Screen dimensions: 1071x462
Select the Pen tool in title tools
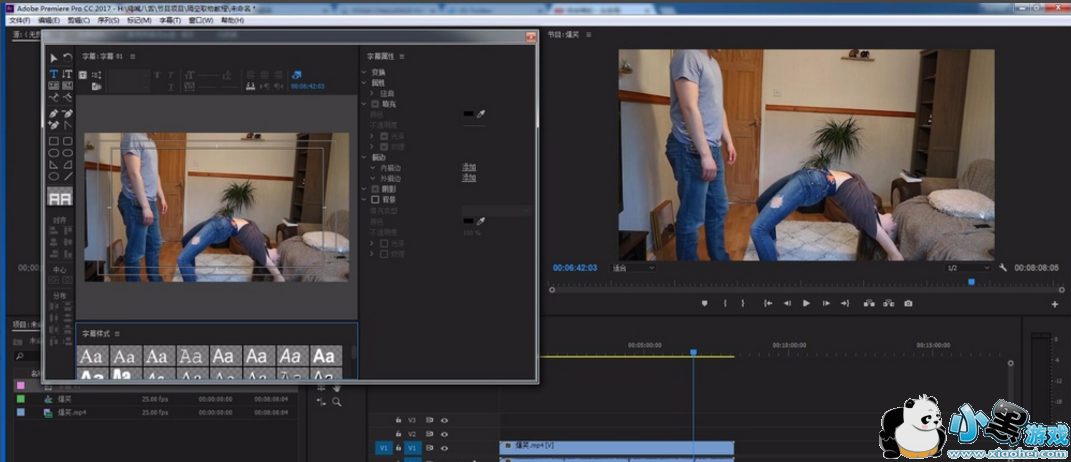coord(54,113)
